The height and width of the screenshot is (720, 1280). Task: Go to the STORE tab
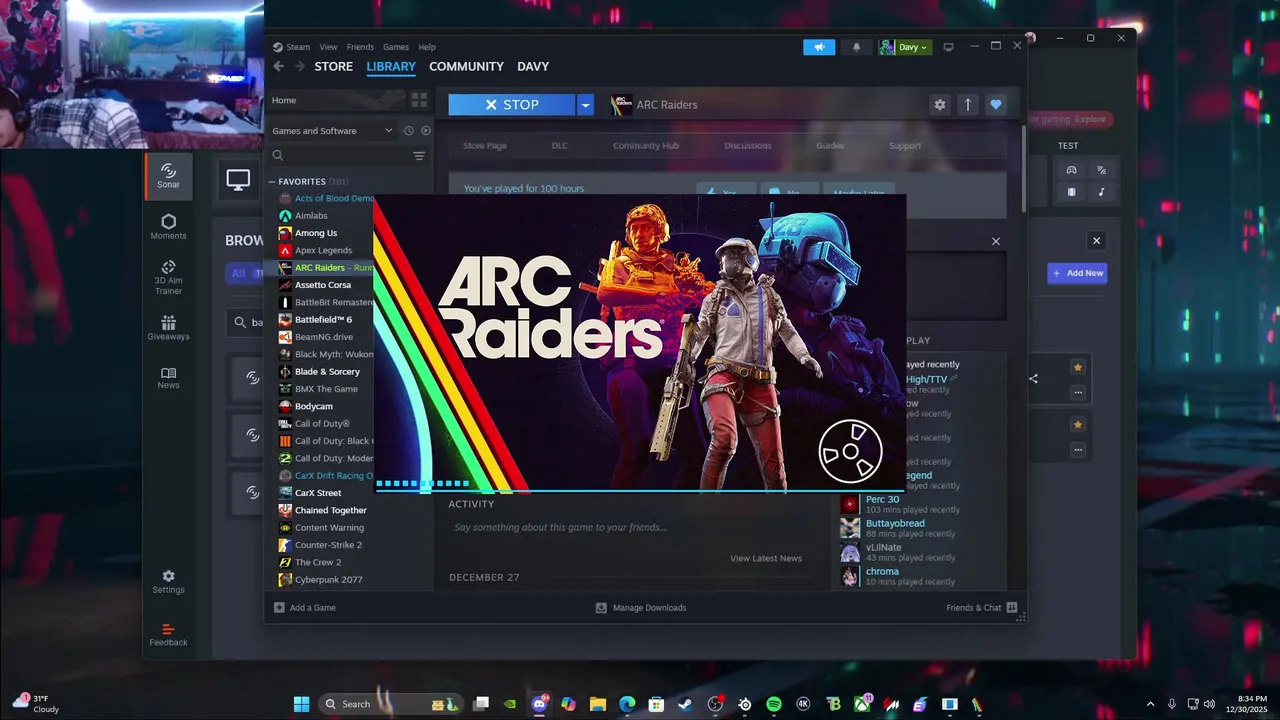(x=334, y=66)
